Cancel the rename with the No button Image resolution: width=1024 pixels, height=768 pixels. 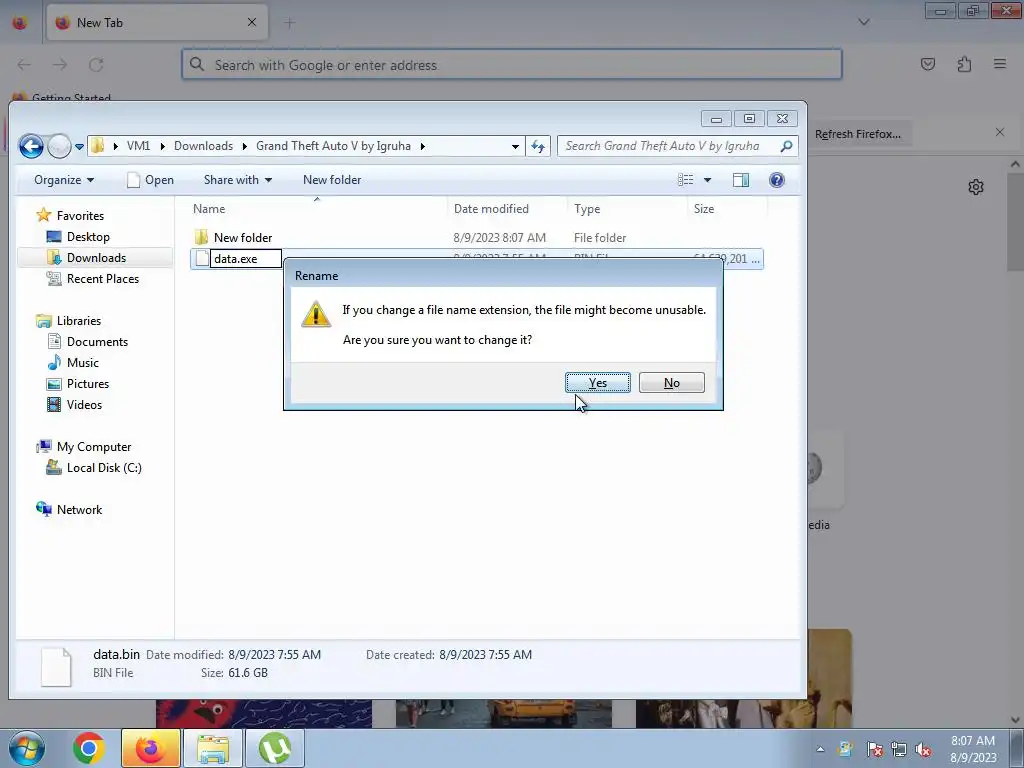pos(671,383)
